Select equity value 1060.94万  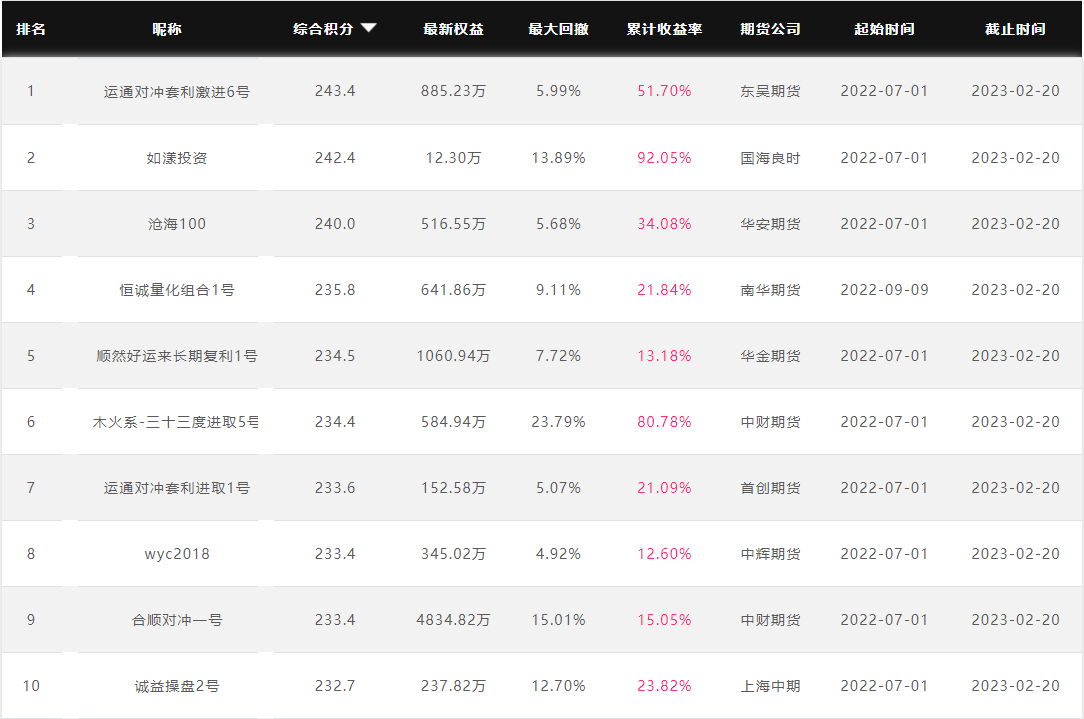(454, 356)
